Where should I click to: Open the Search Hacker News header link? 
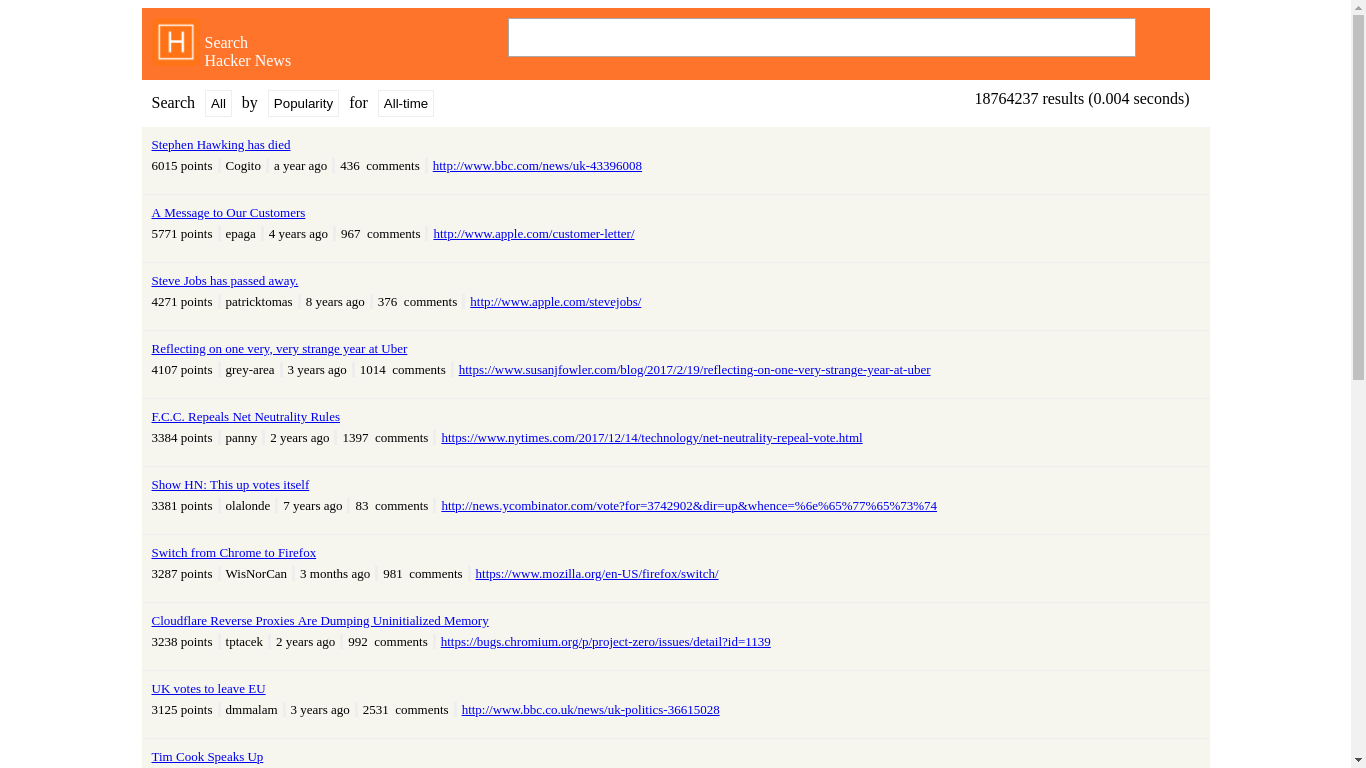247,52
